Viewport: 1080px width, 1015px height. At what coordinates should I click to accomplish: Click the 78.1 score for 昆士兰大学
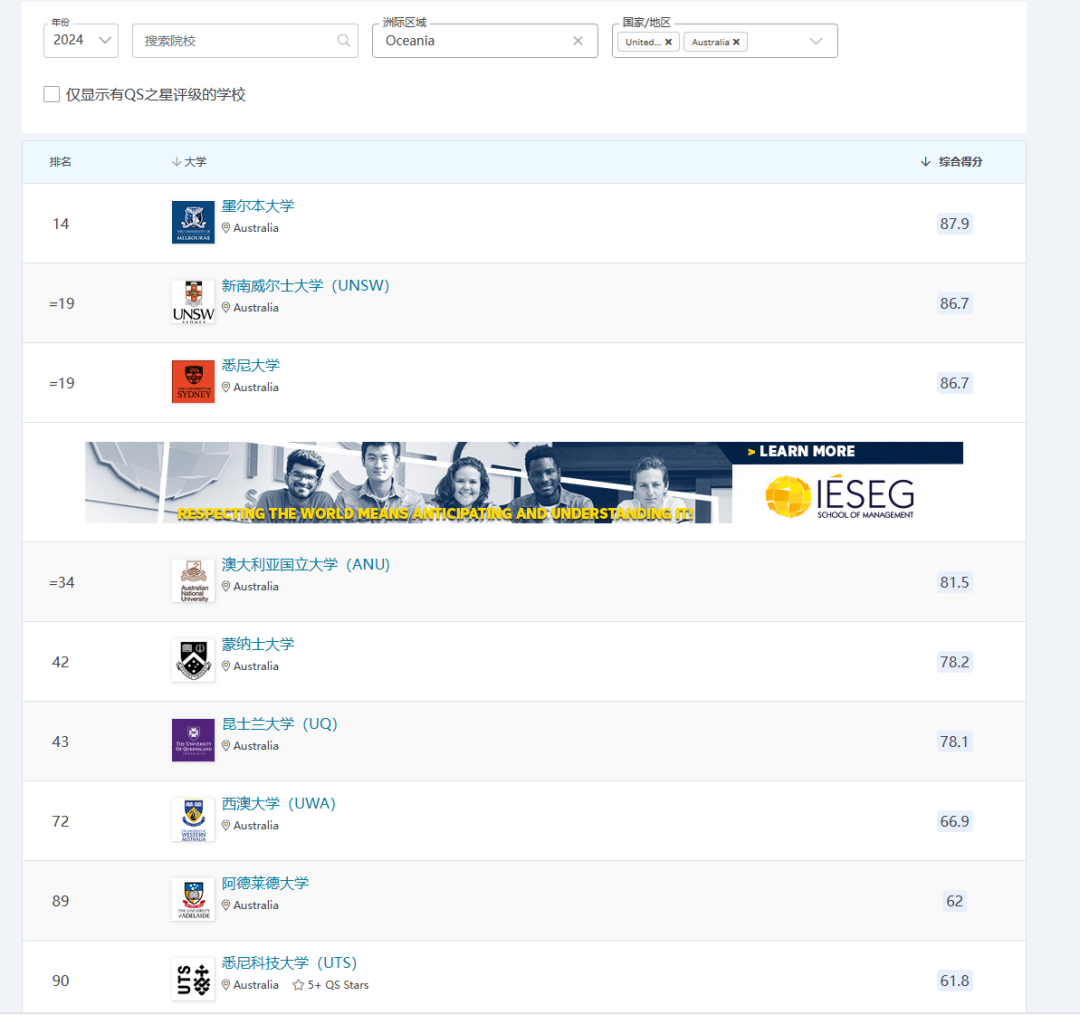(955, 742)
